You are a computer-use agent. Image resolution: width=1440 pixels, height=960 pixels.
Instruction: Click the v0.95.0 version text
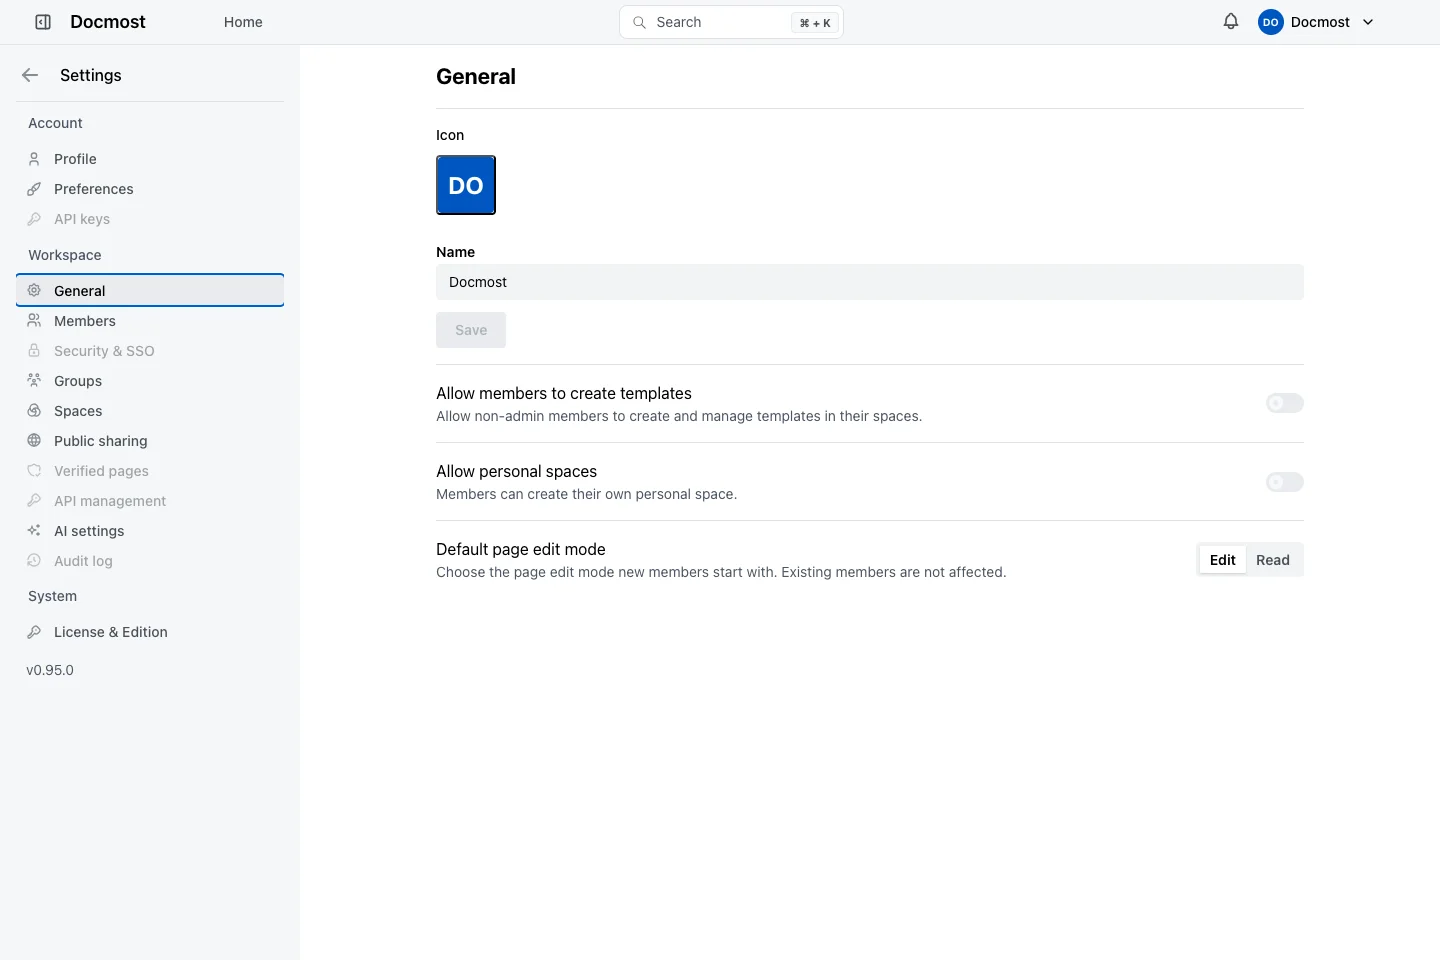pos(50,670)
